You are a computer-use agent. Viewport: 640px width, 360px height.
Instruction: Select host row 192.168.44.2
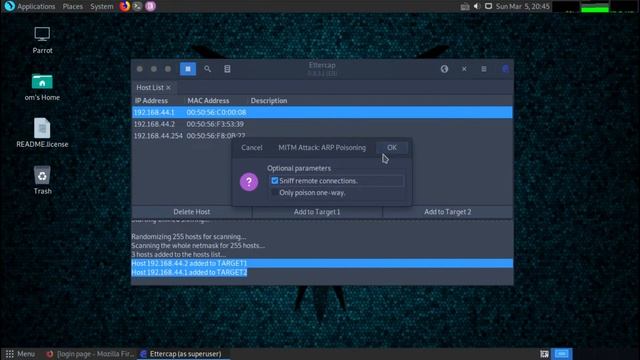322,124
